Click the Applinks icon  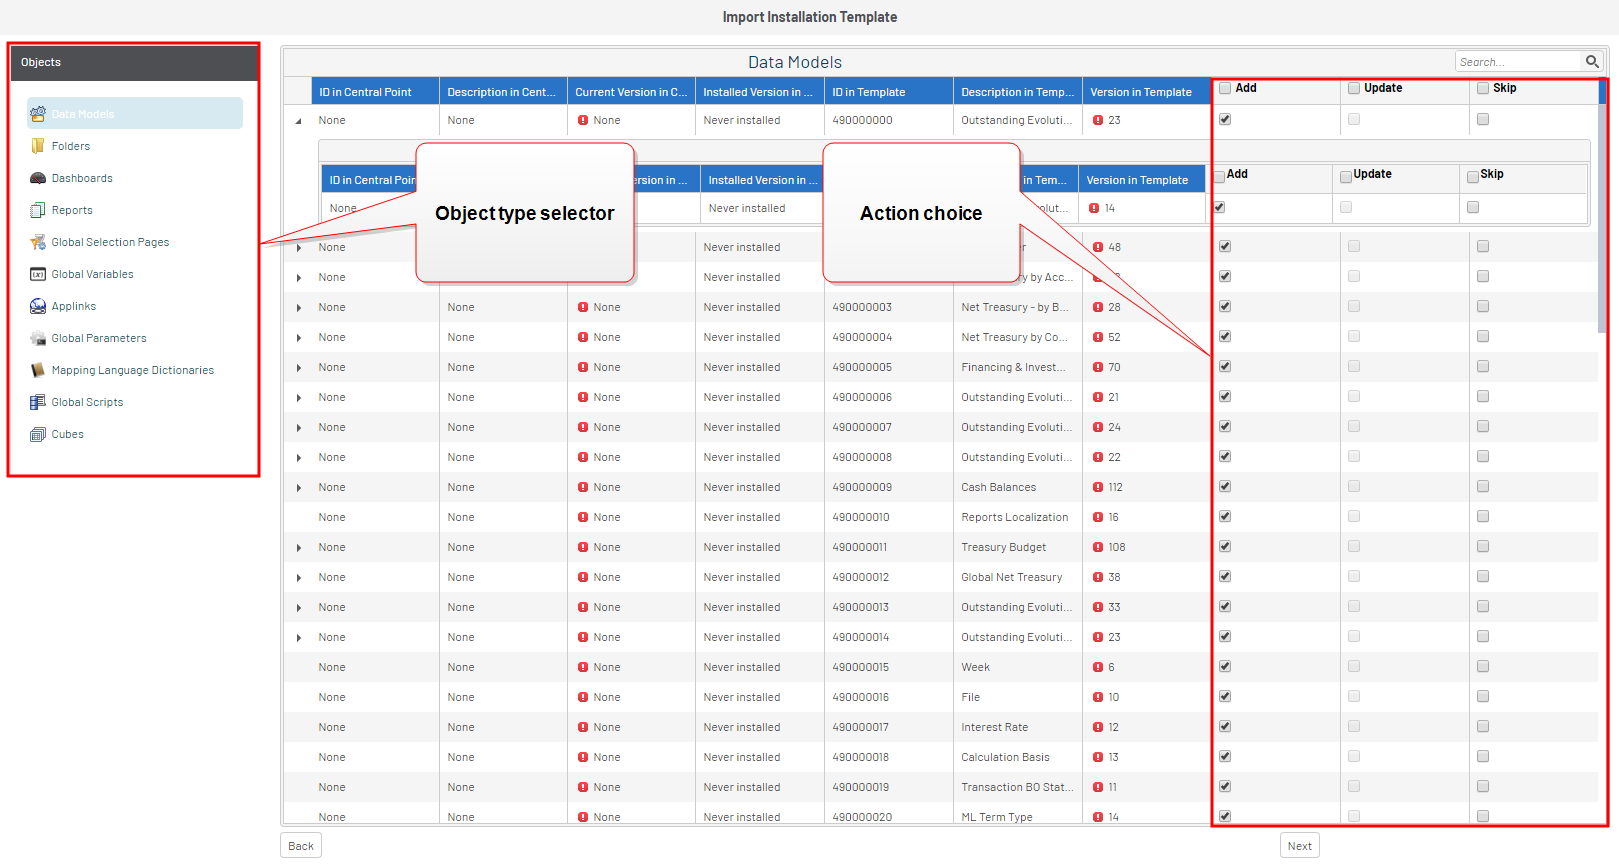pos(38,306)
